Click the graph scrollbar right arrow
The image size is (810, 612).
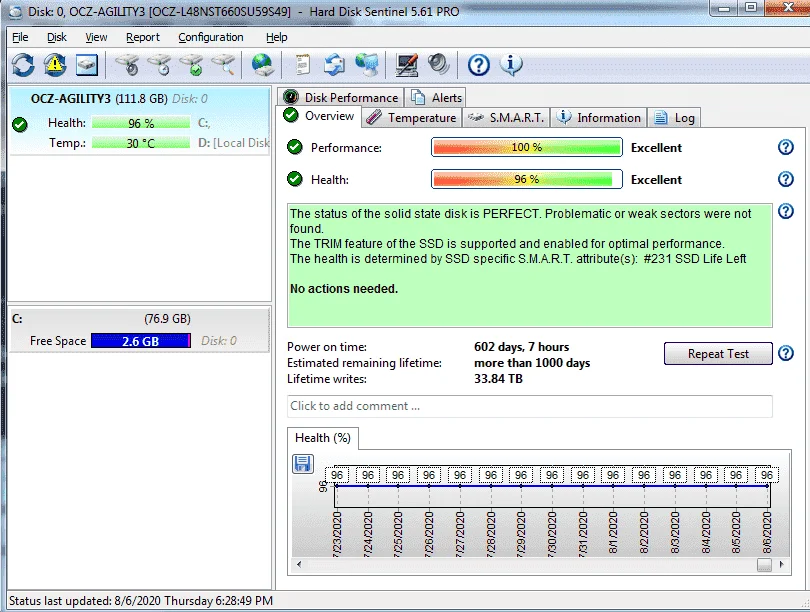point(782,564)
